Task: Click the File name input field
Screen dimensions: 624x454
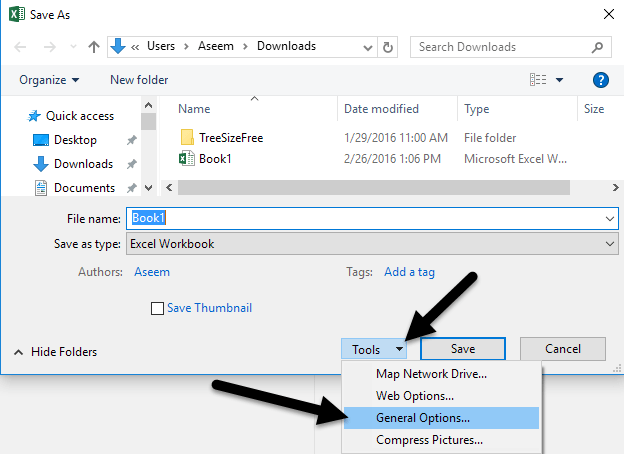Action: click(372, 218)
